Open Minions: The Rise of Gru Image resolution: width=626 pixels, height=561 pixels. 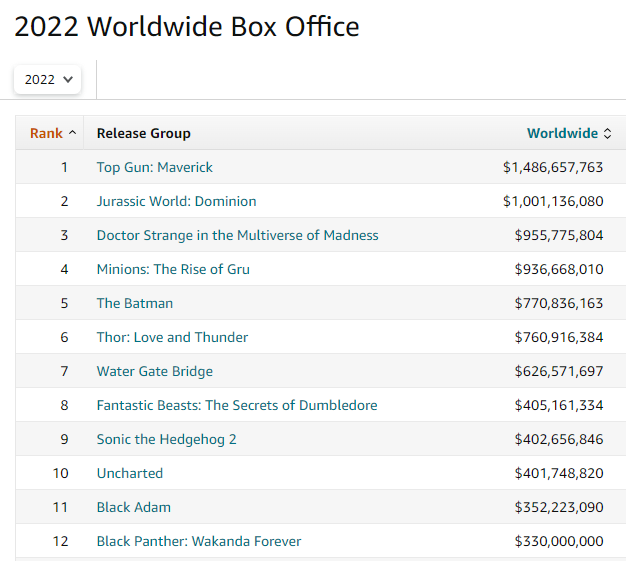(173, 269)
